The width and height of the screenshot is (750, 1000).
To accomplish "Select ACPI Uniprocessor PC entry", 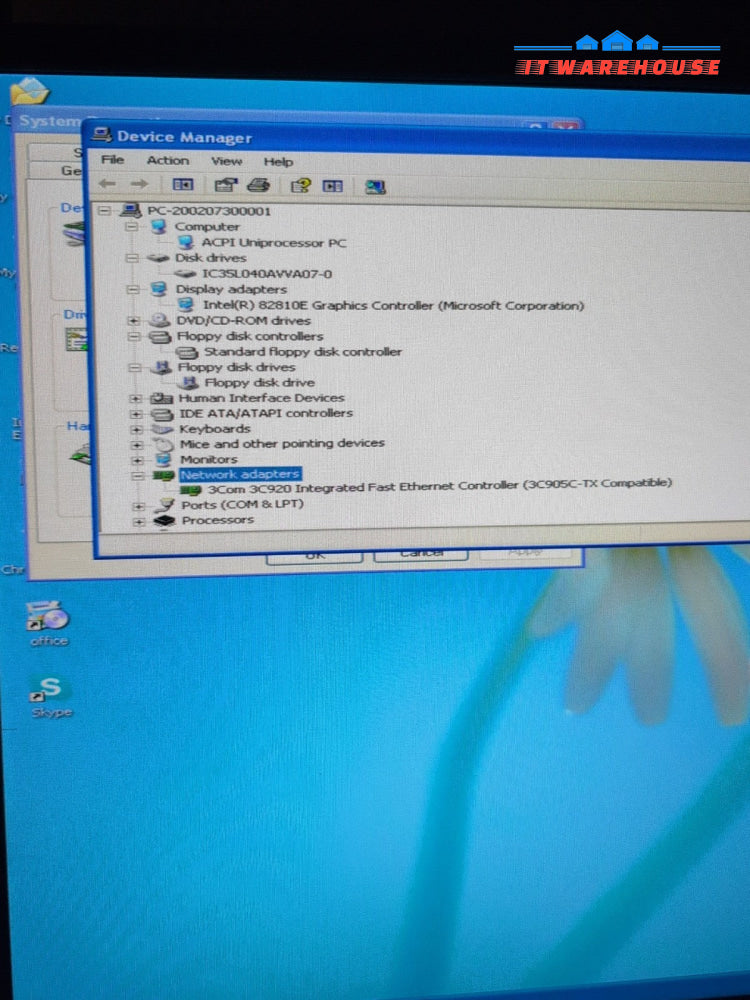I will [274, 242].
